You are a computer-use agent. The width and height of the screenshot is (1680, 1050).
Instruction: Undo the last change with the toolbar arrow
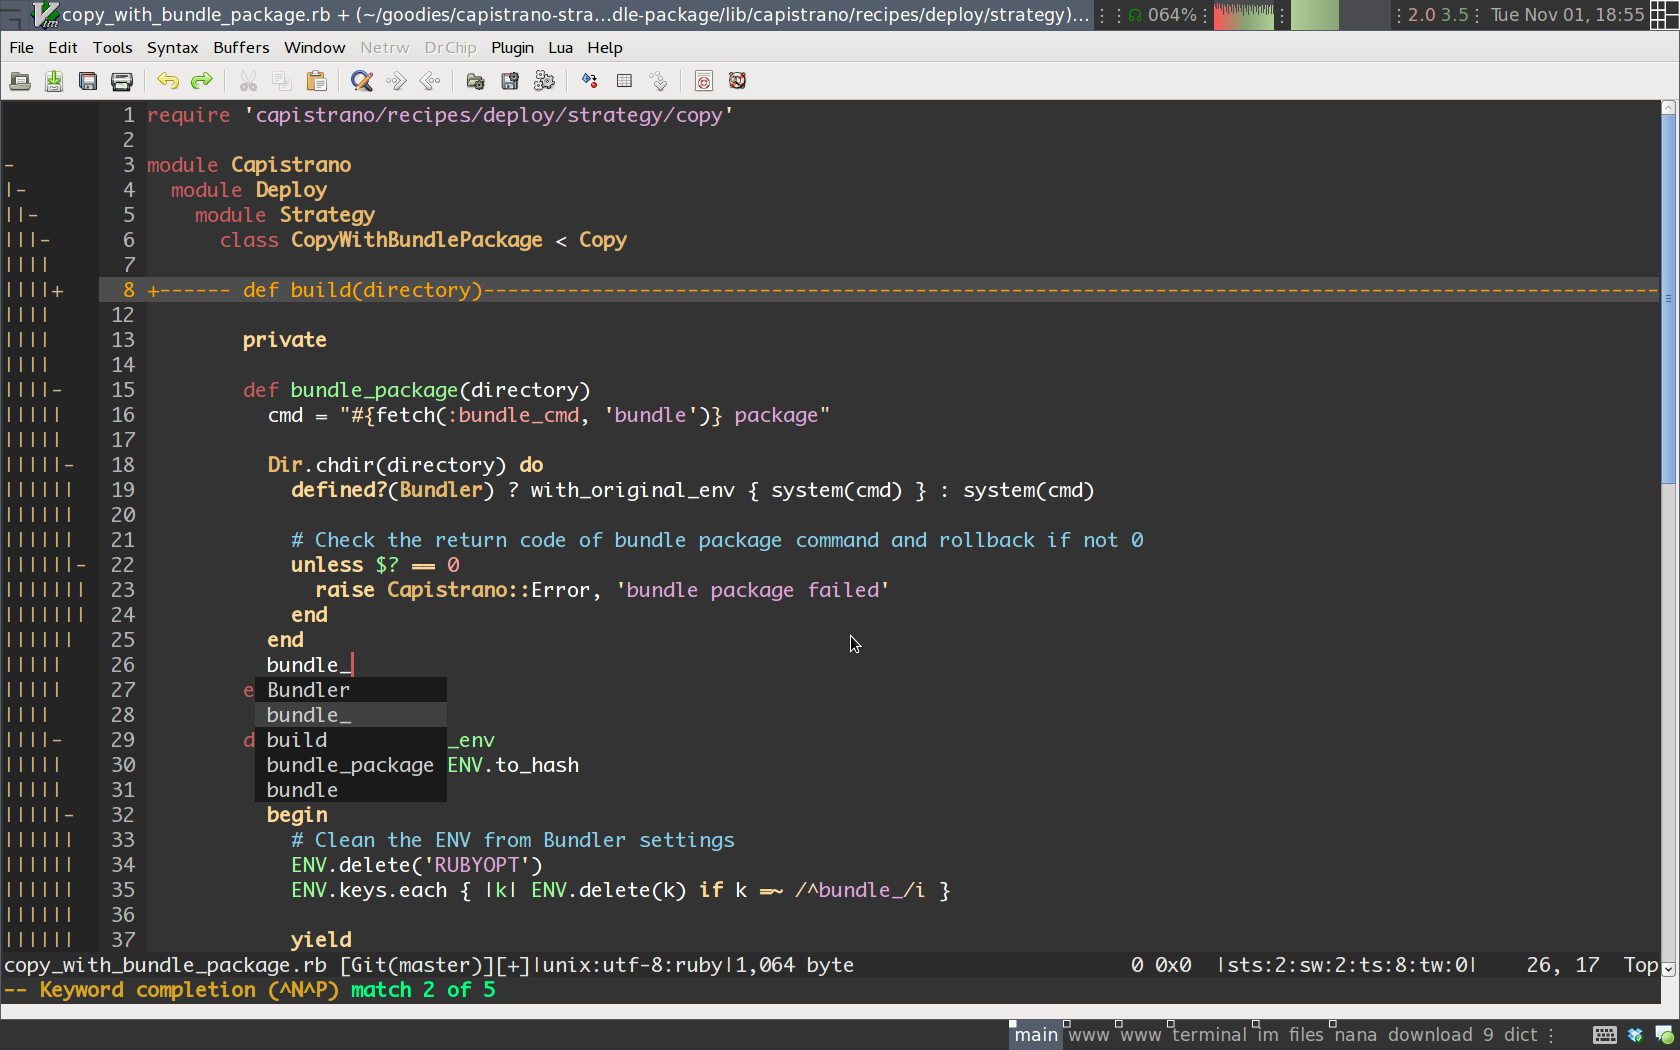coord(168,81)
